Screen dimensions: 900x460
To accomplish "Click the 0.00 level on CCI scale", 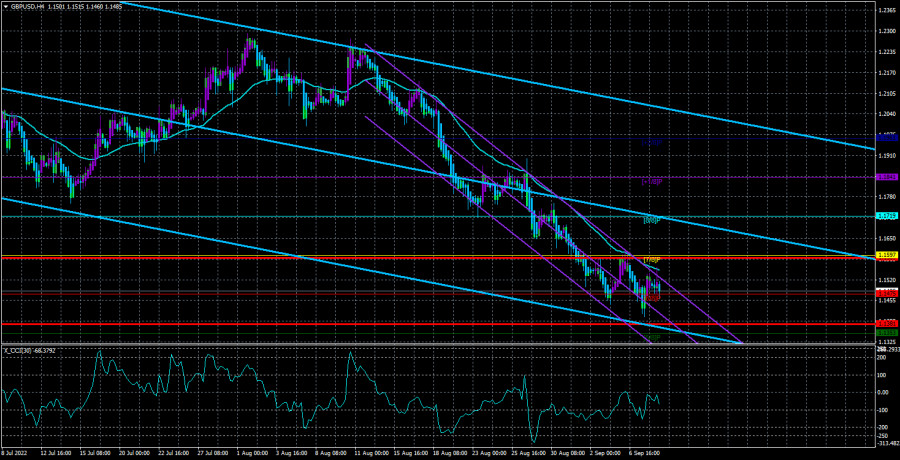I will pos(885,392).
